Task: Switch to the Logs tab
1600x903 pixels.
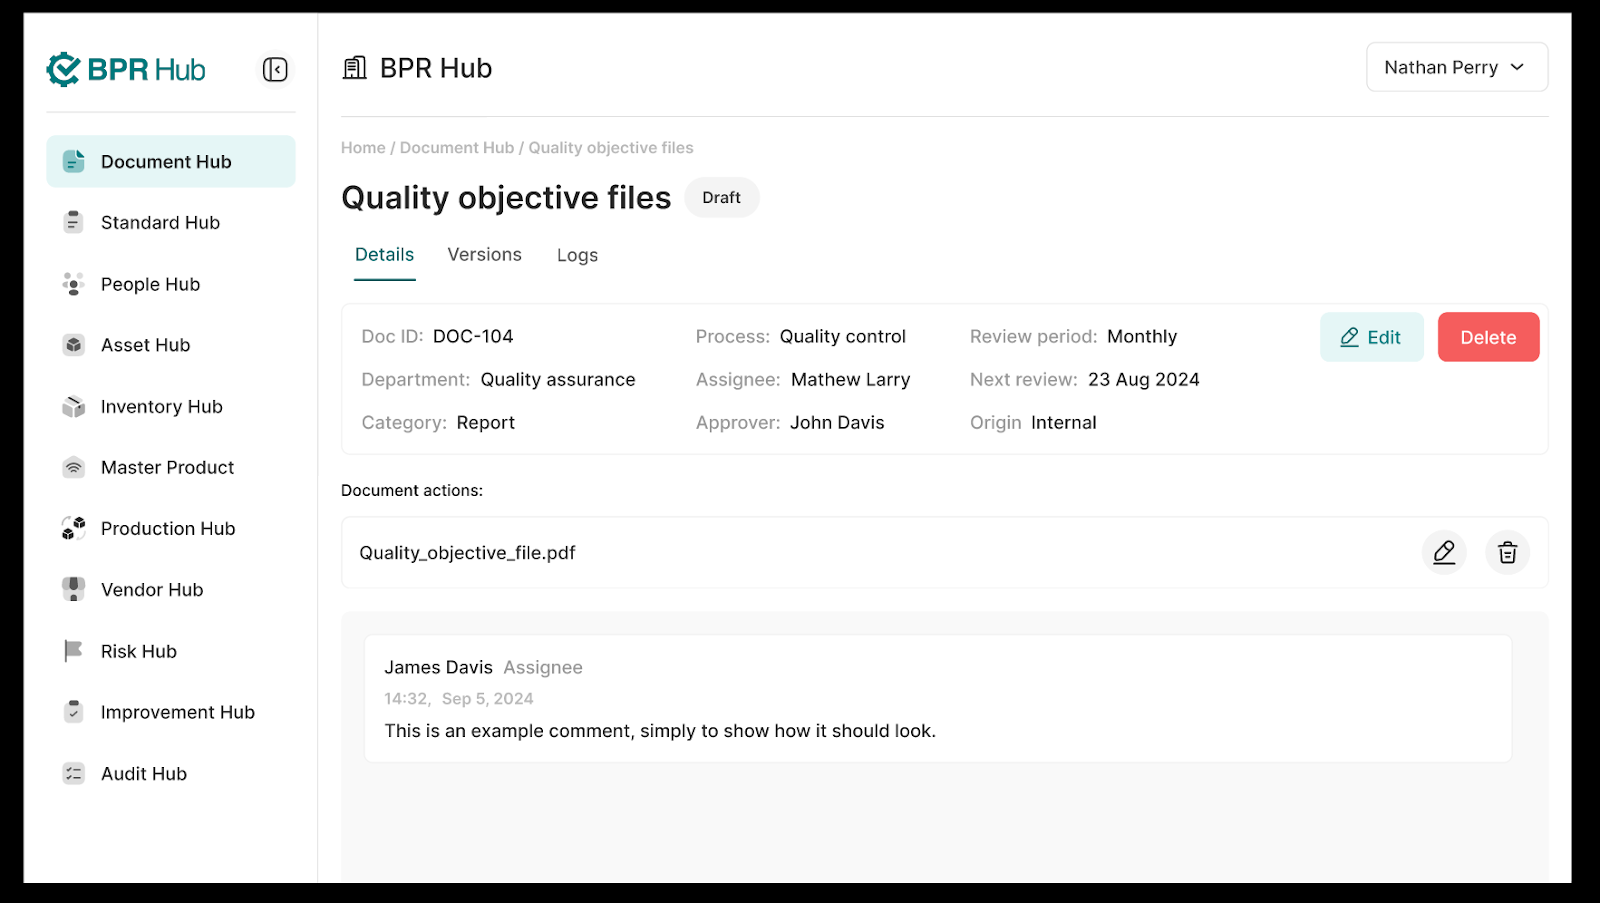Action: point(578,255)
